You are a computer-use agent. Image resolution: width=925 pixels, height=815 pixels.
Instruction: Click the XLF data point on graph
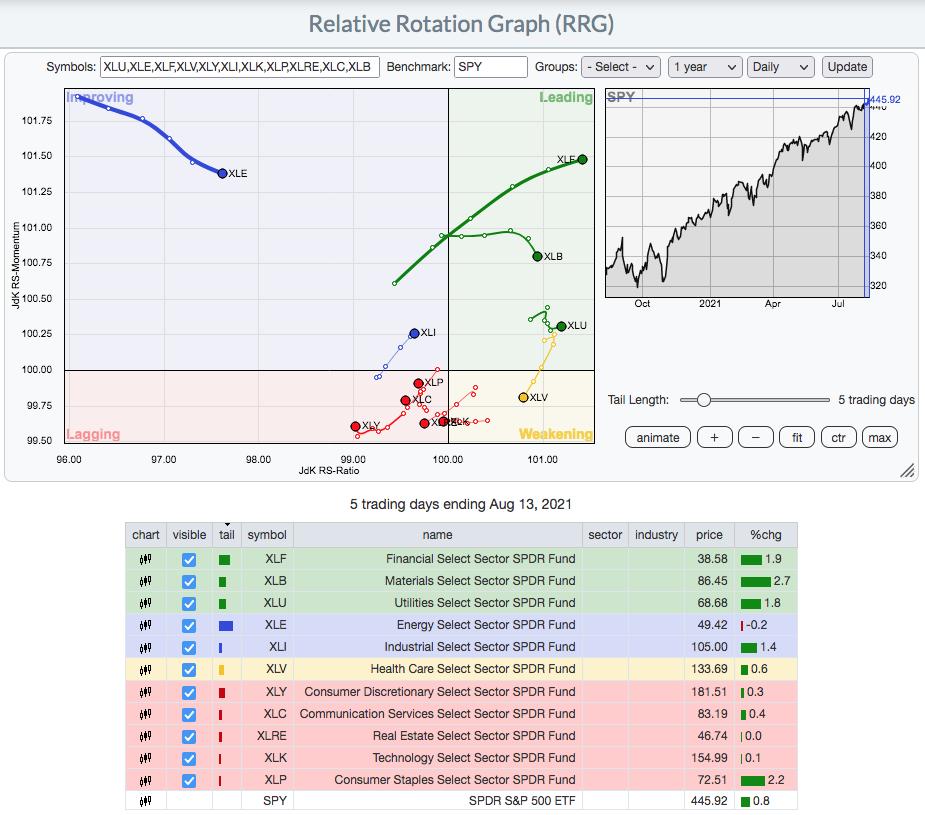(582, 159)
